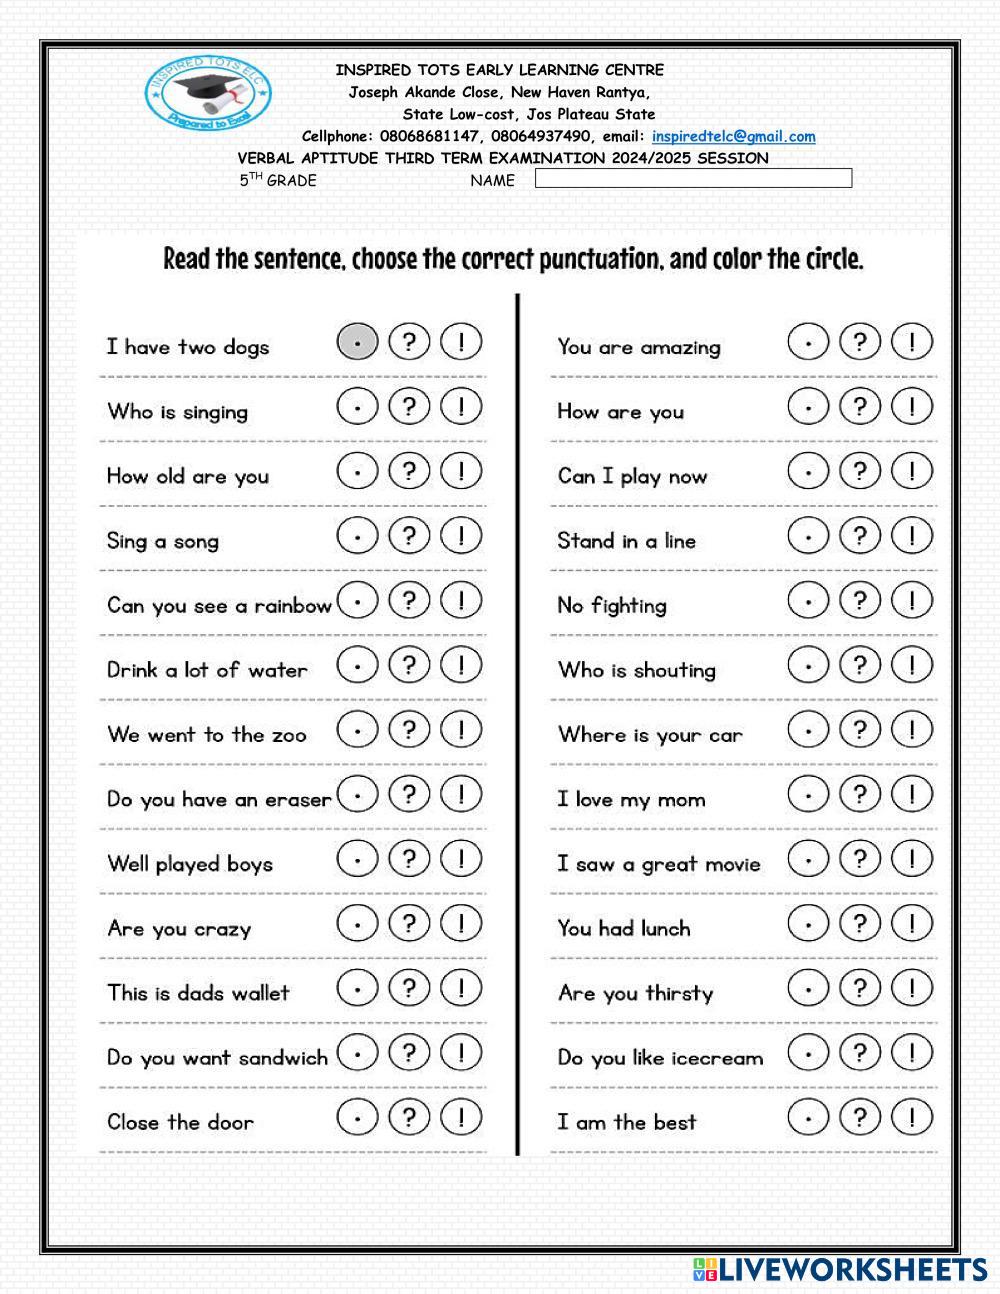Choose the question mark for "Can I play now"
Viewport: 1000px width, 1294px height.
click(x=860, y=471)
